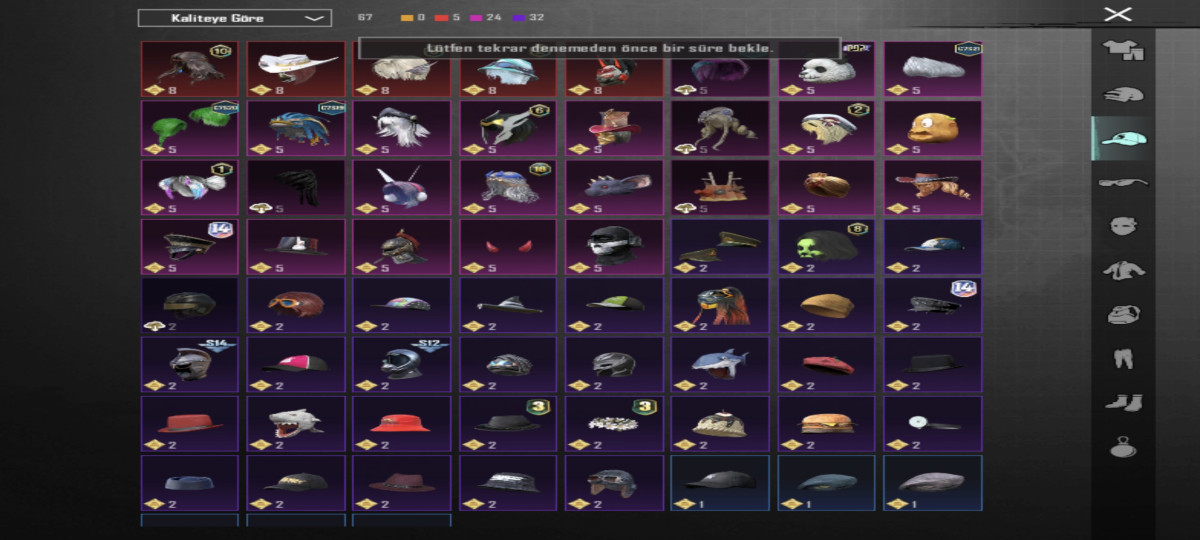Open the backpack category icon
Viewport: 1200px width, 540px height.
(1122, 314)
